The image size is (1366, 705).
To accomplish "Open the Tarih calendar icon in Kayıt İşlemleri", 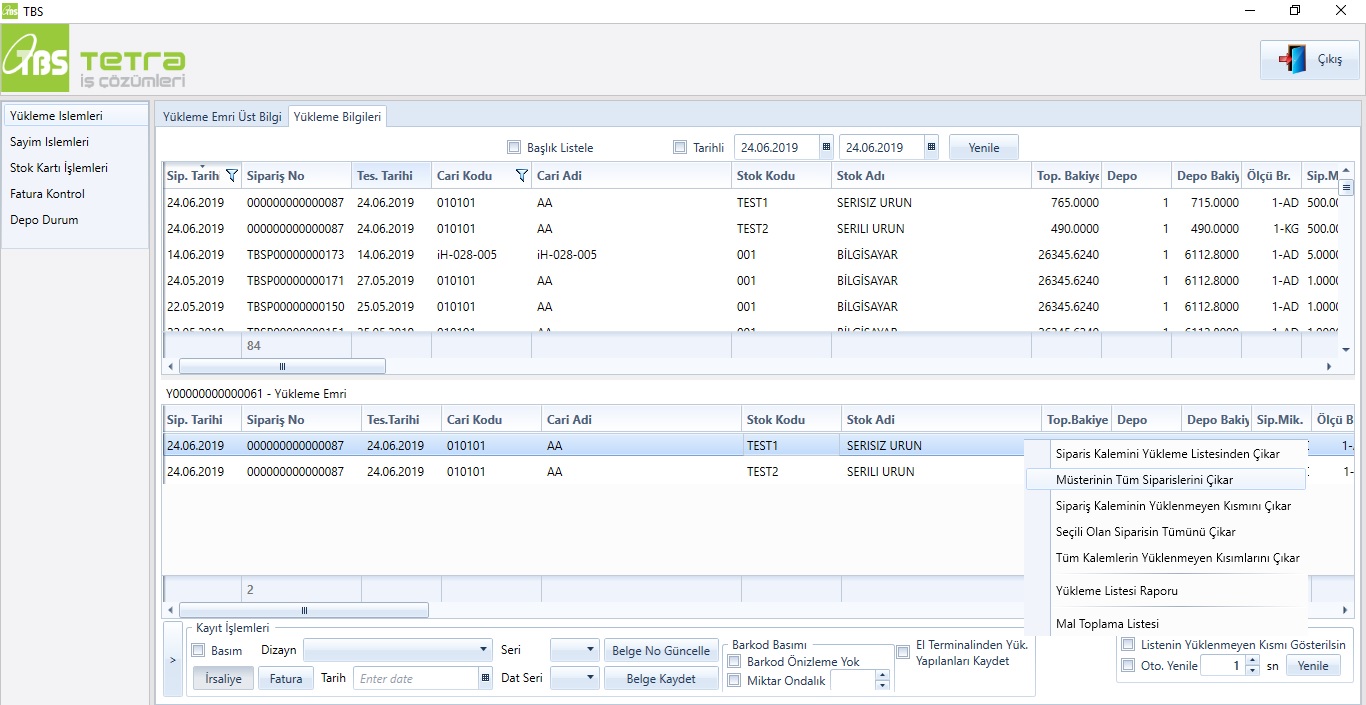I will 486,678.
